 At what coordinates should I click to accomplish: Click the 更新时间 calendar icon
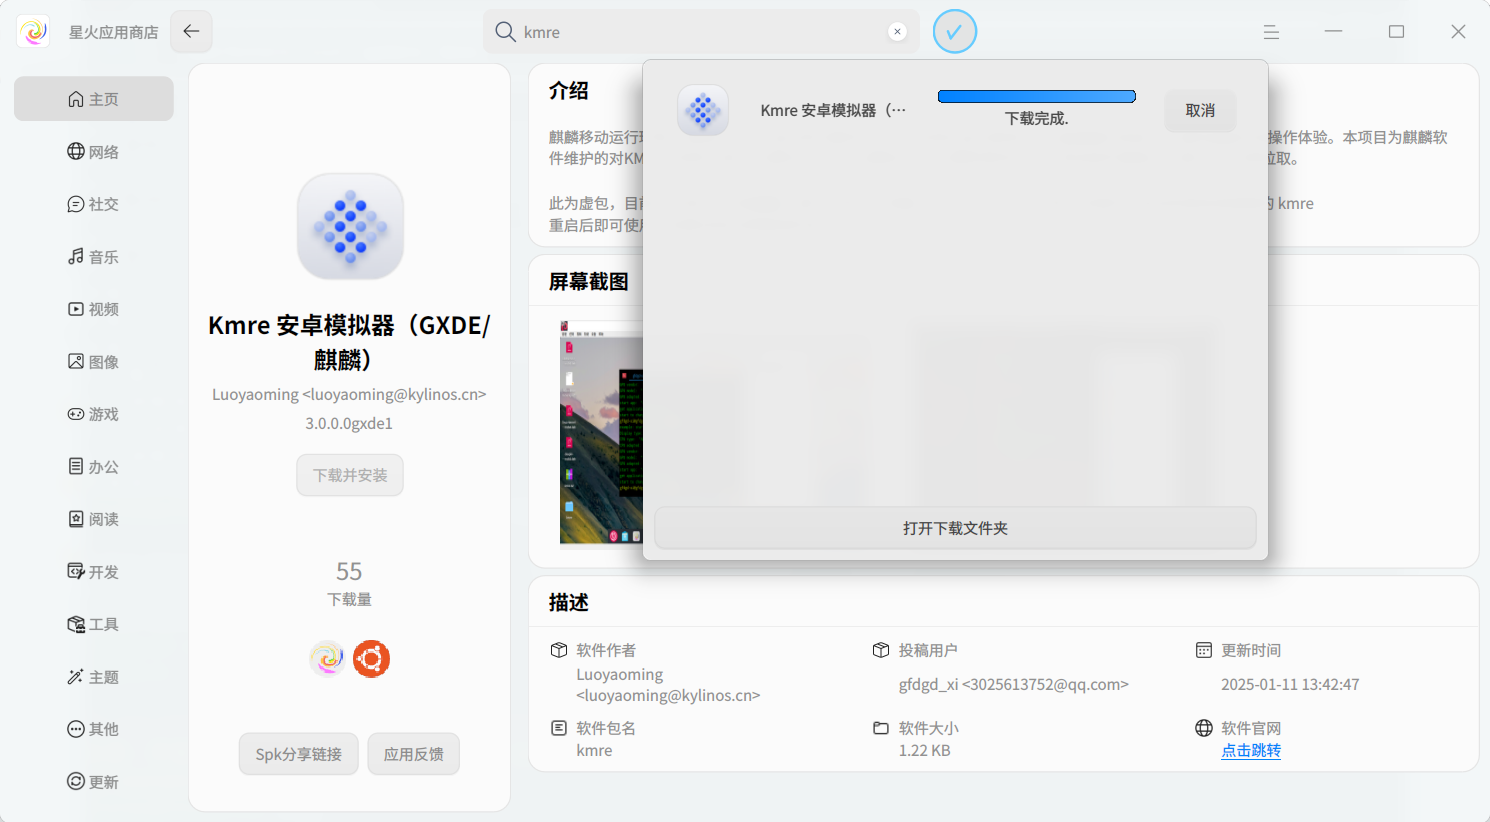[1204, 650]
